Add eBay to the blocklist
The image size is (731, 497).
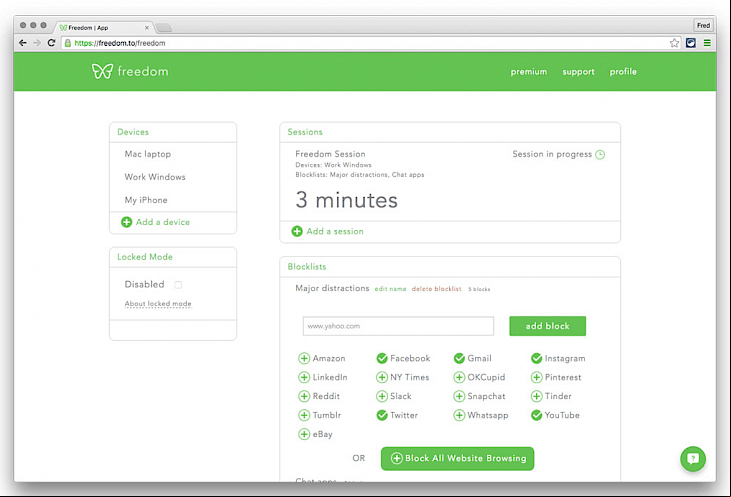(x=304, y=434)
